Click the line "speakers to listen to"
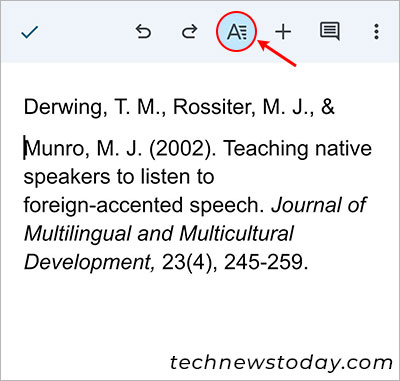 click(119, 177)
